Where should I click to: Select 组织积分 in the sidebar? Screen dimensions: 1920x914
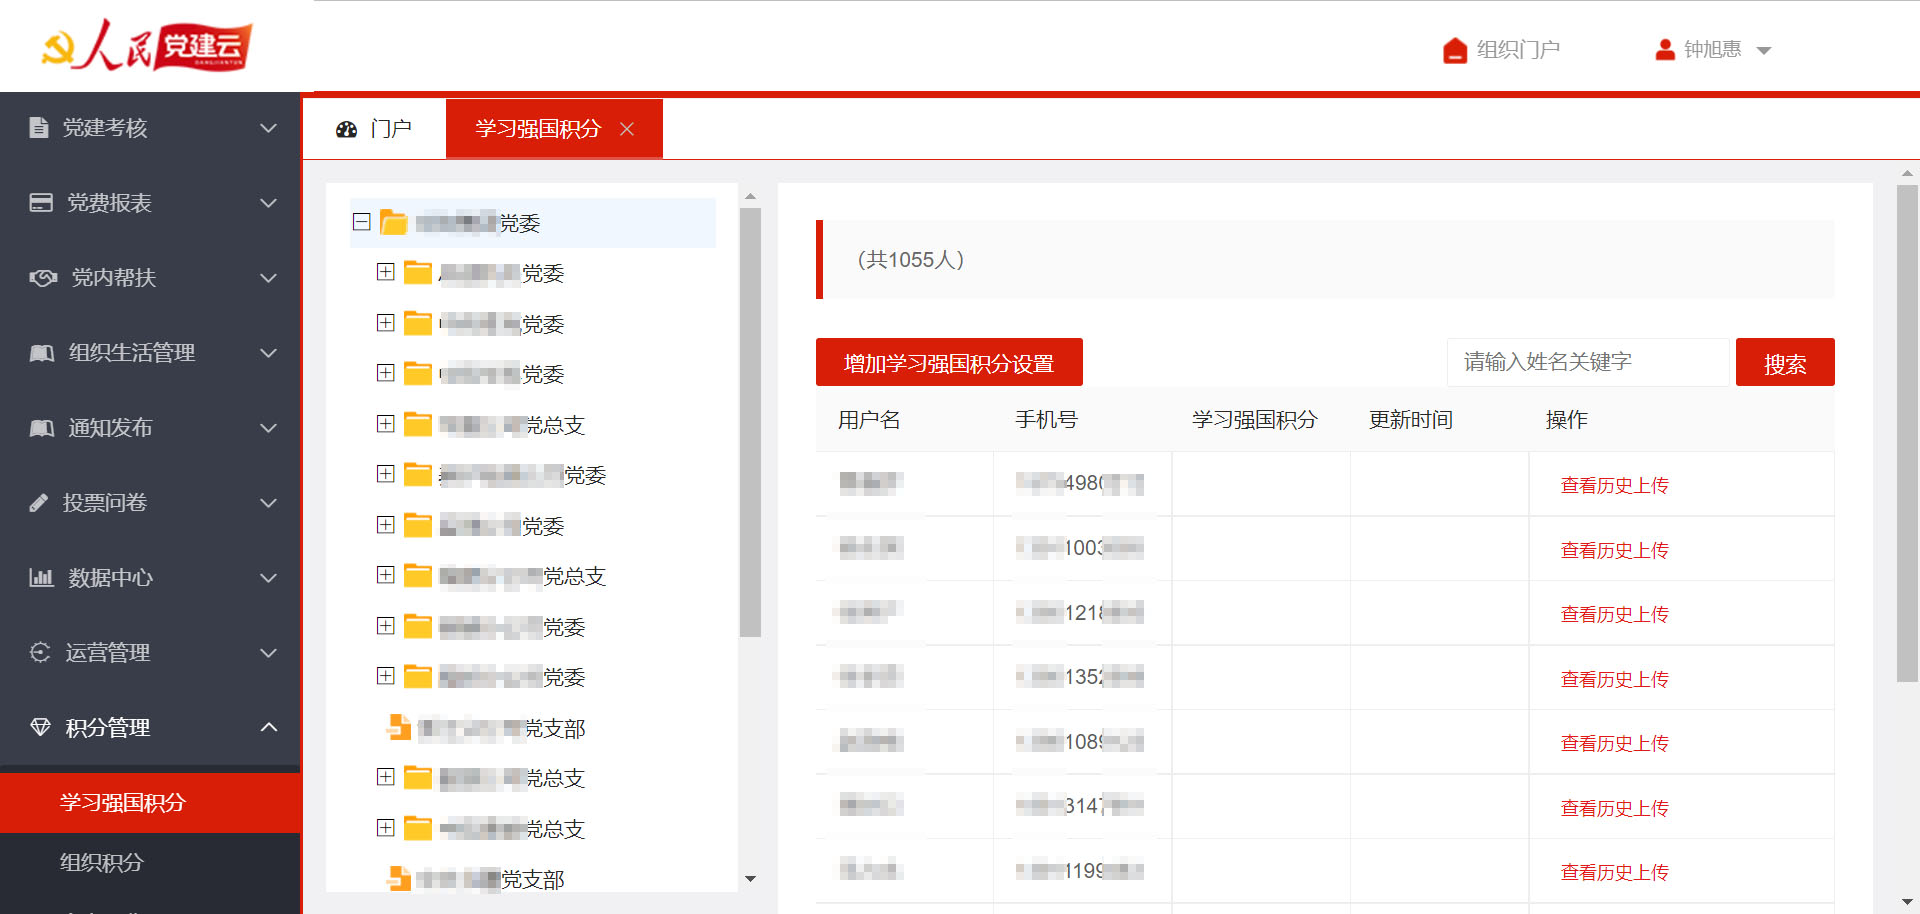(x=150, y=862)
